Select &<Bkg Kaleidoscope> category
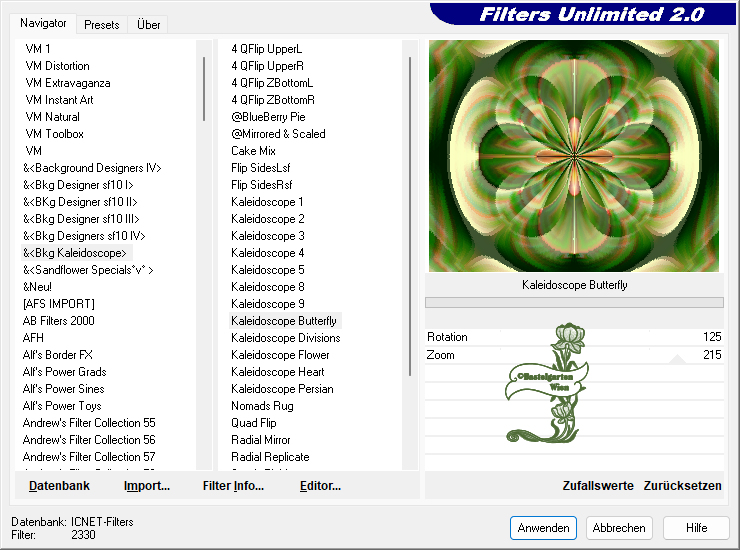 click(76, 253)
